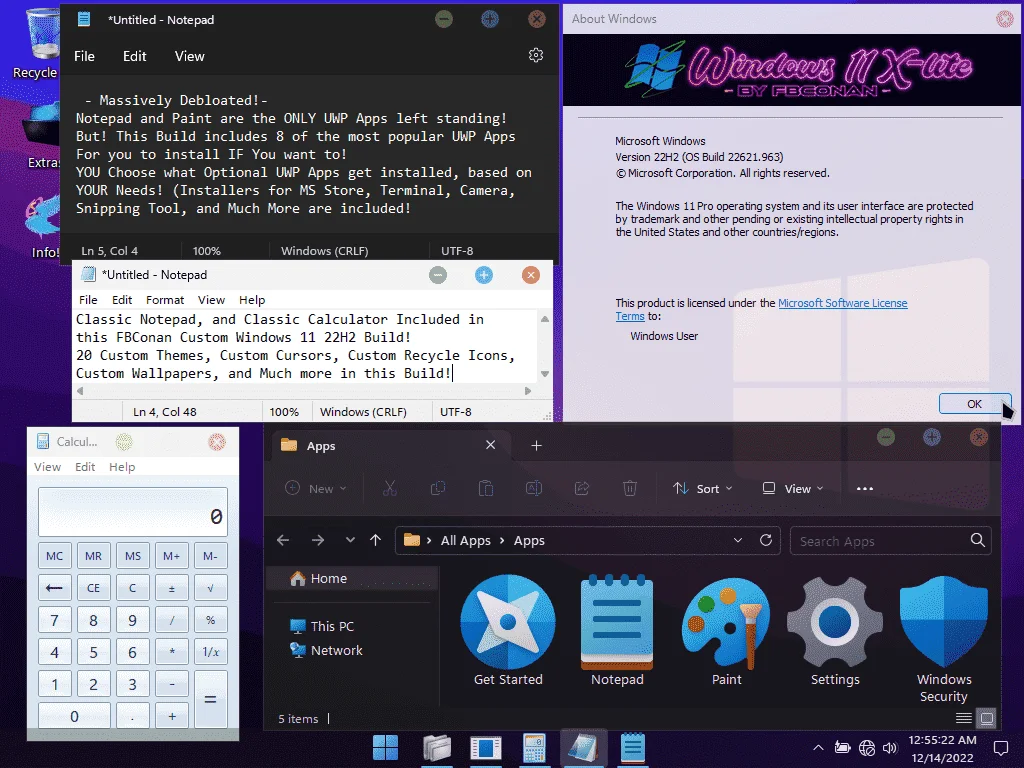Select Home in Explorer sidebar

[x=353, y=579]
